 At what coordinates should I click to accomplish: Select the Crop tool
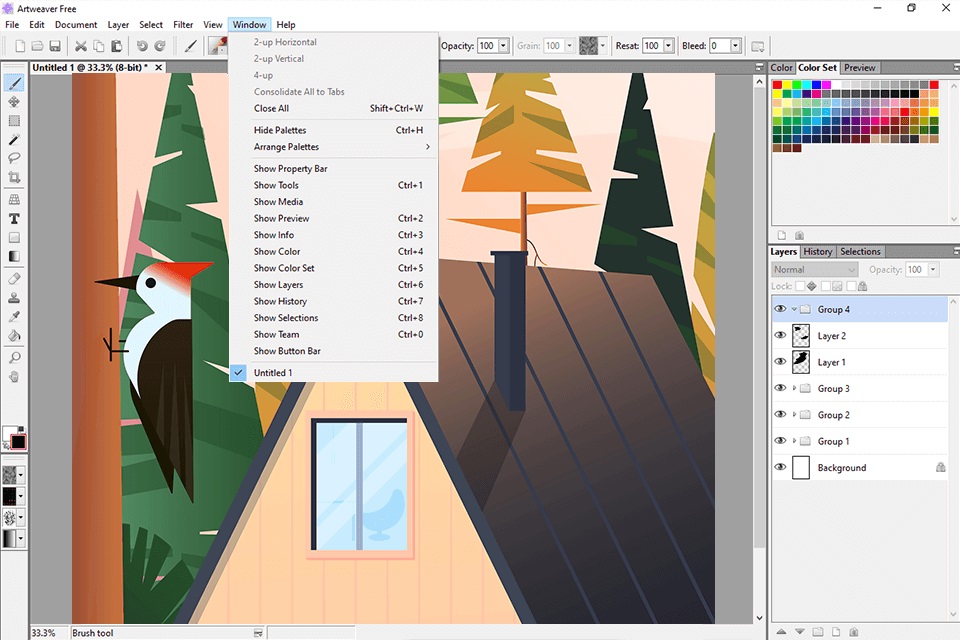[14, 178]
